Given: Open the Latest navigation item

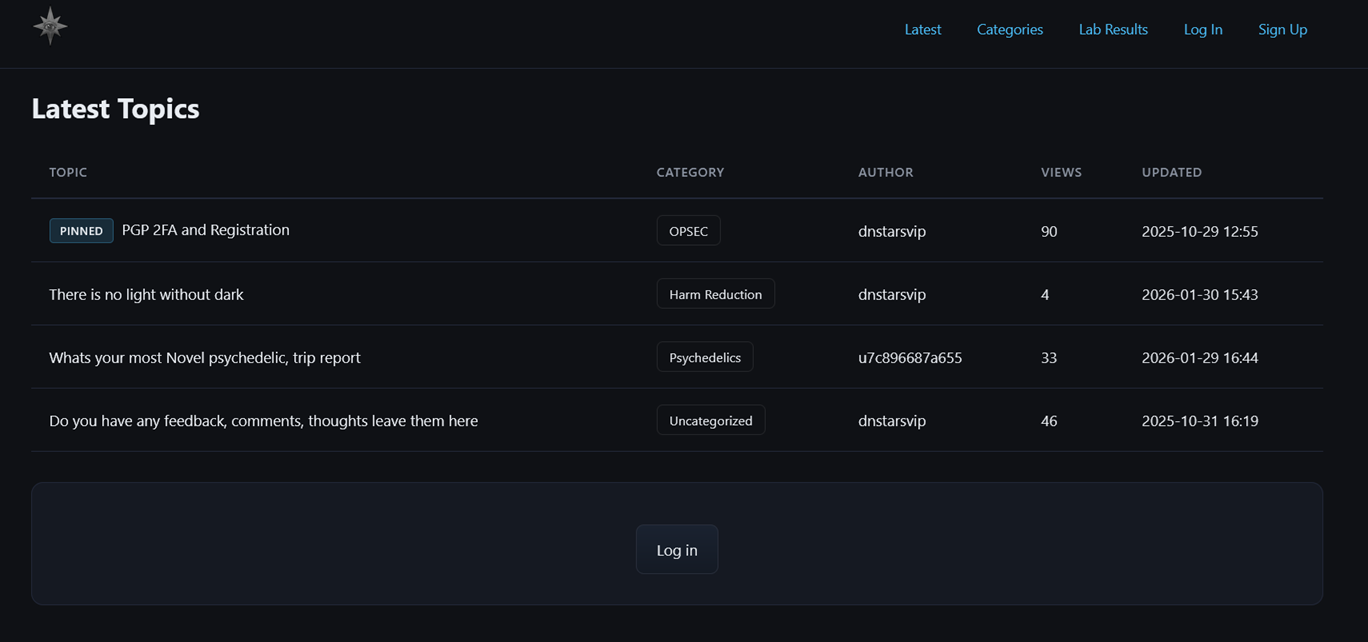Looking at the screenshot, I should (x=922, y=29).
